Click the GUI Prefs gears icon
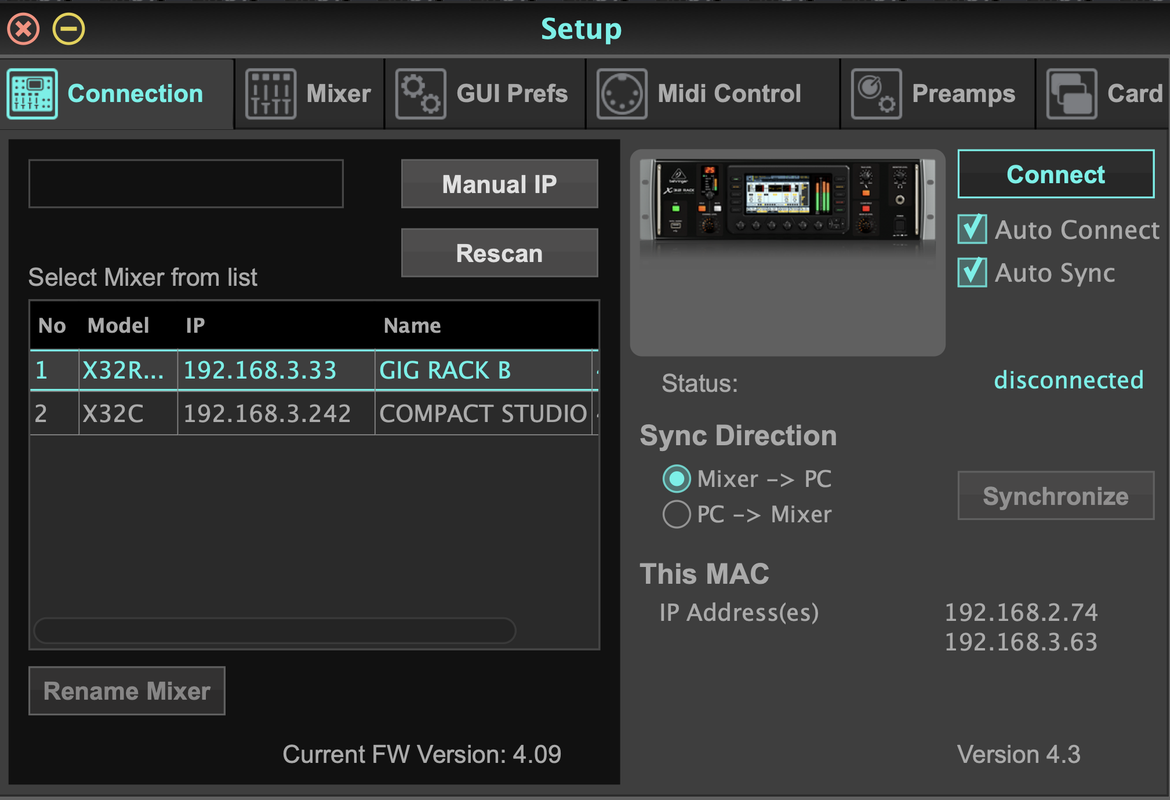Image resolution: width=1170 pixels, height=800 pixels. point(421,94)
